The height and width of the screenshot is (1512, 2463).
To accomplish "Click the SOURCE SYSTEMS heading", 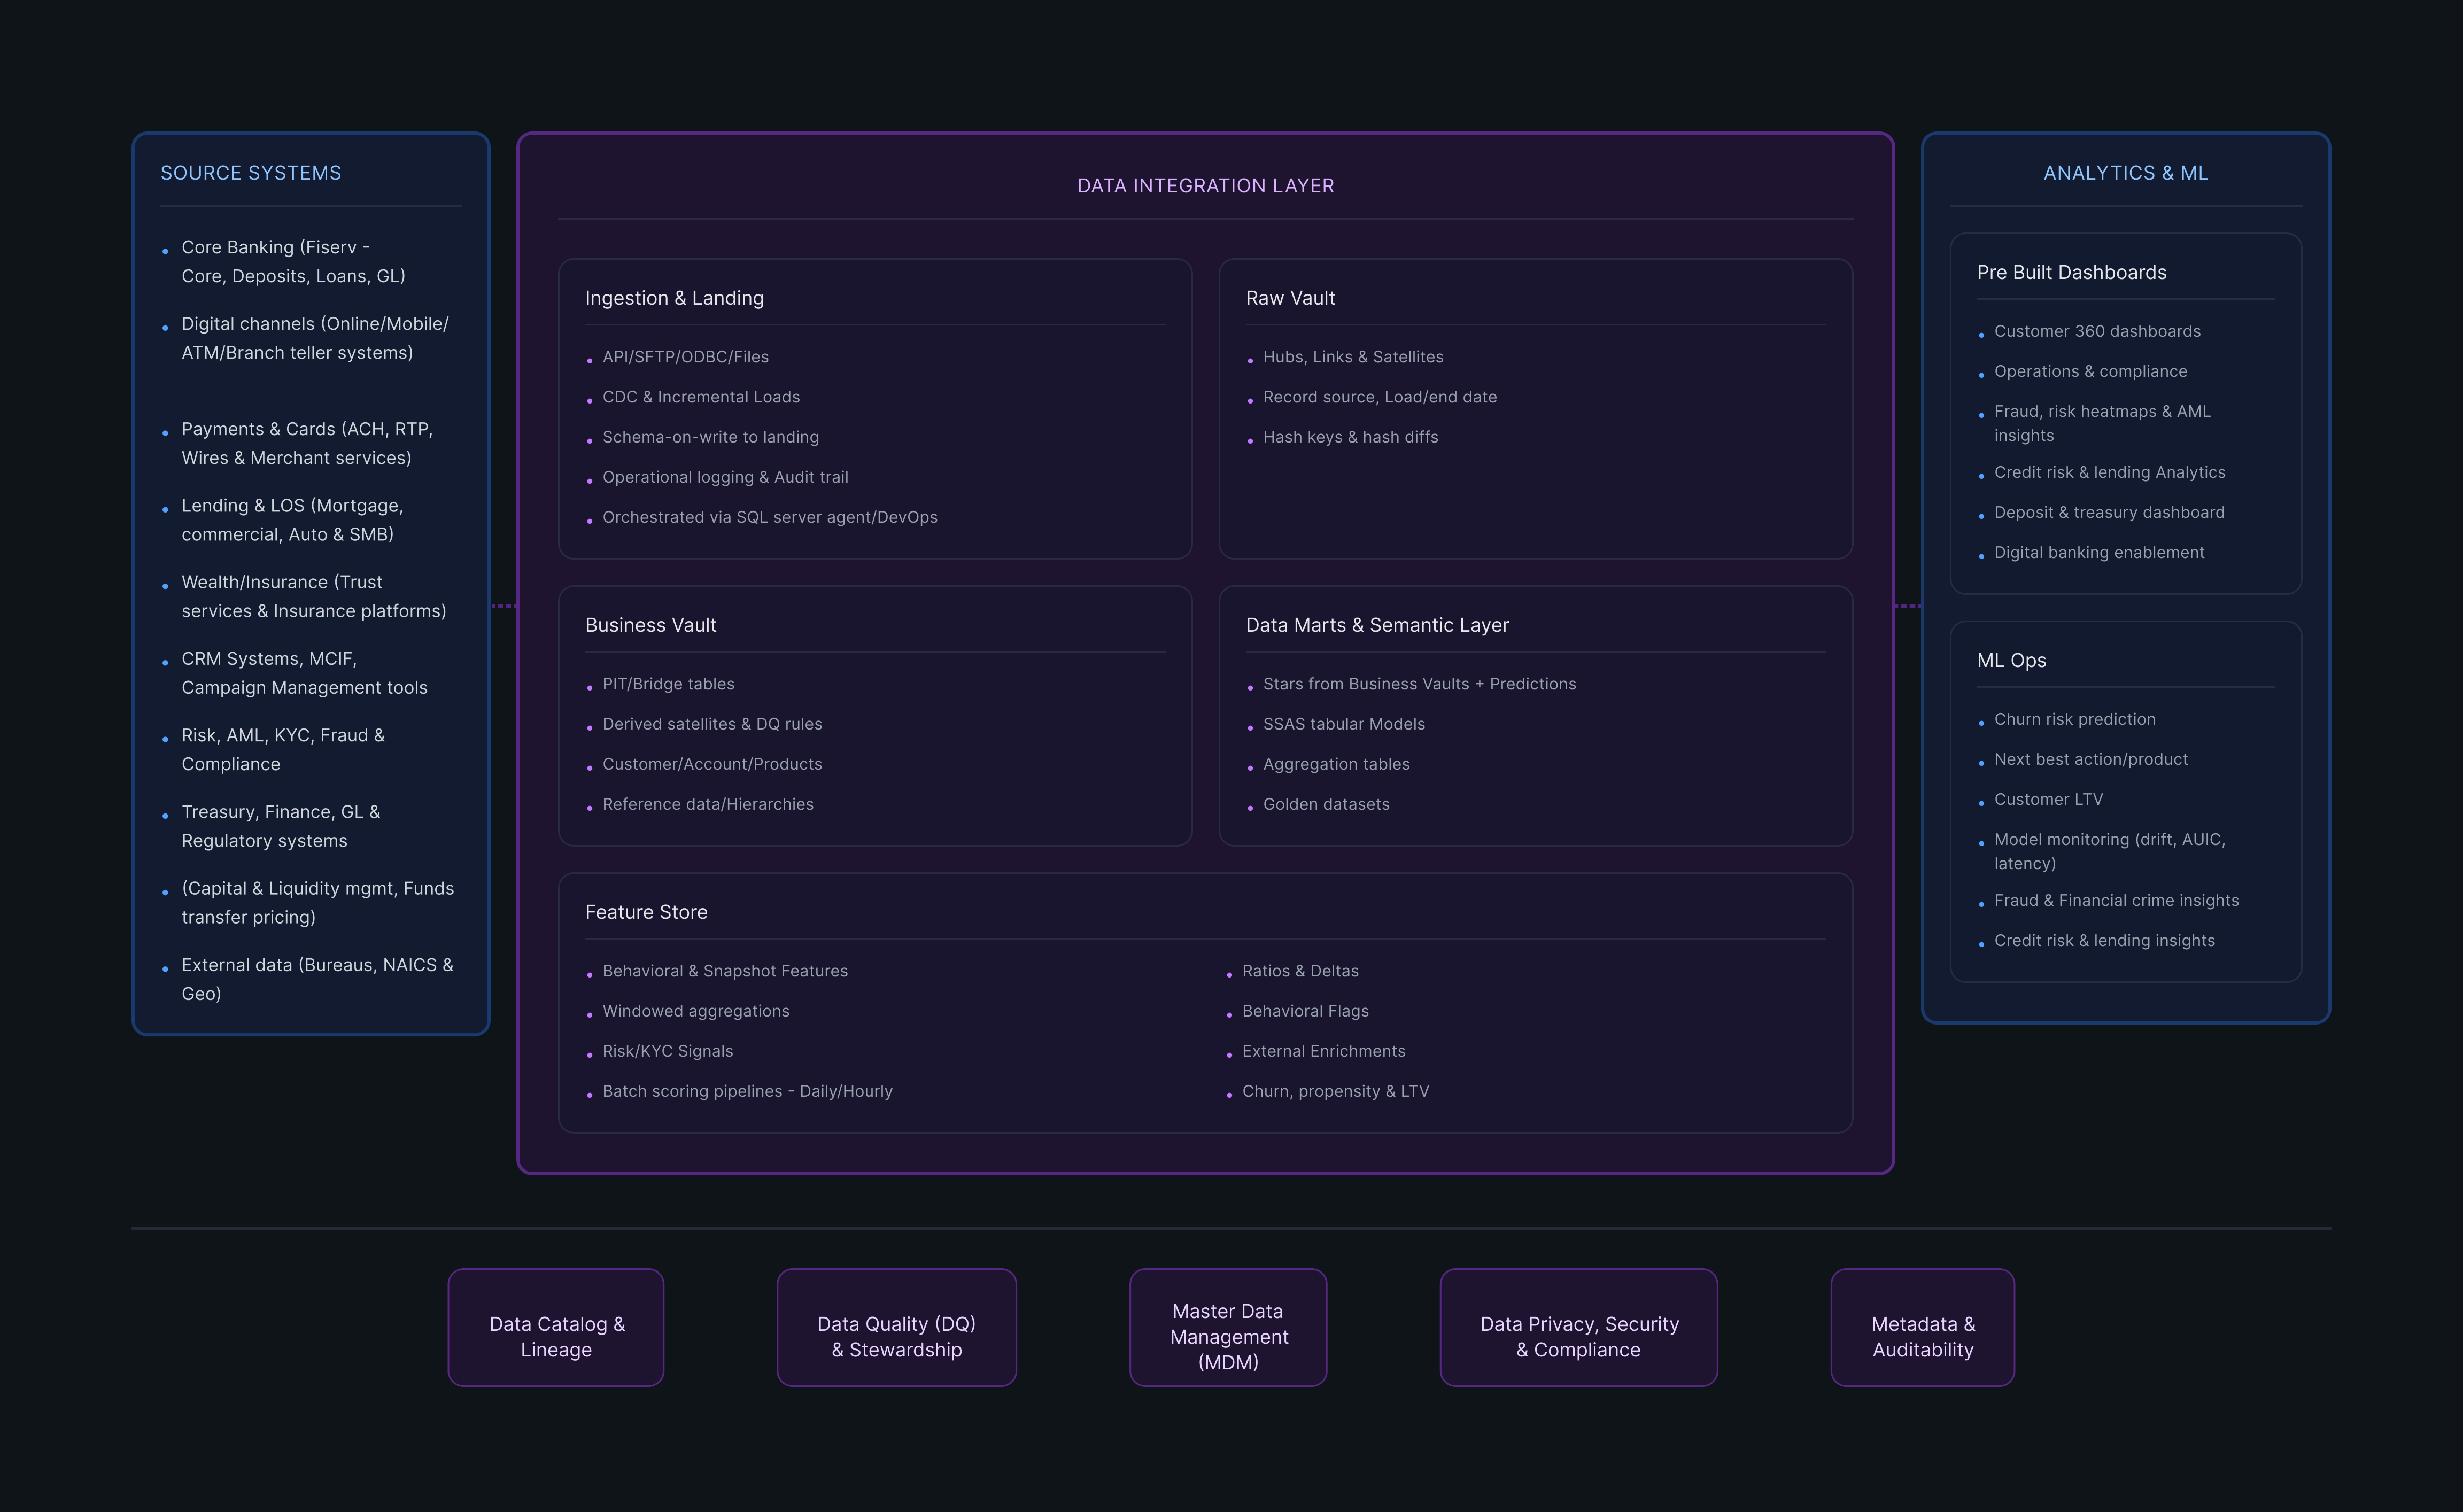I will (251, 173).
